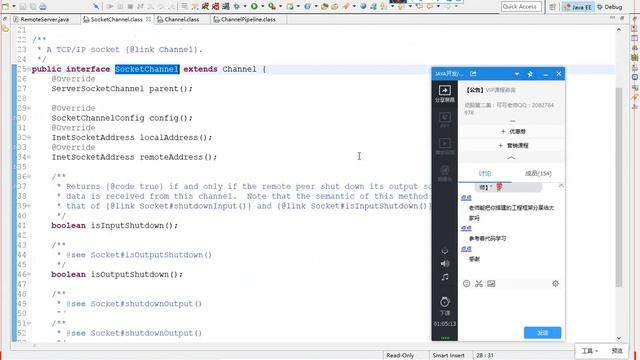This screenshot has height=360, width=640.
Task: Click the print icon in Eclipse toolbar
Action: click(42, 6)
